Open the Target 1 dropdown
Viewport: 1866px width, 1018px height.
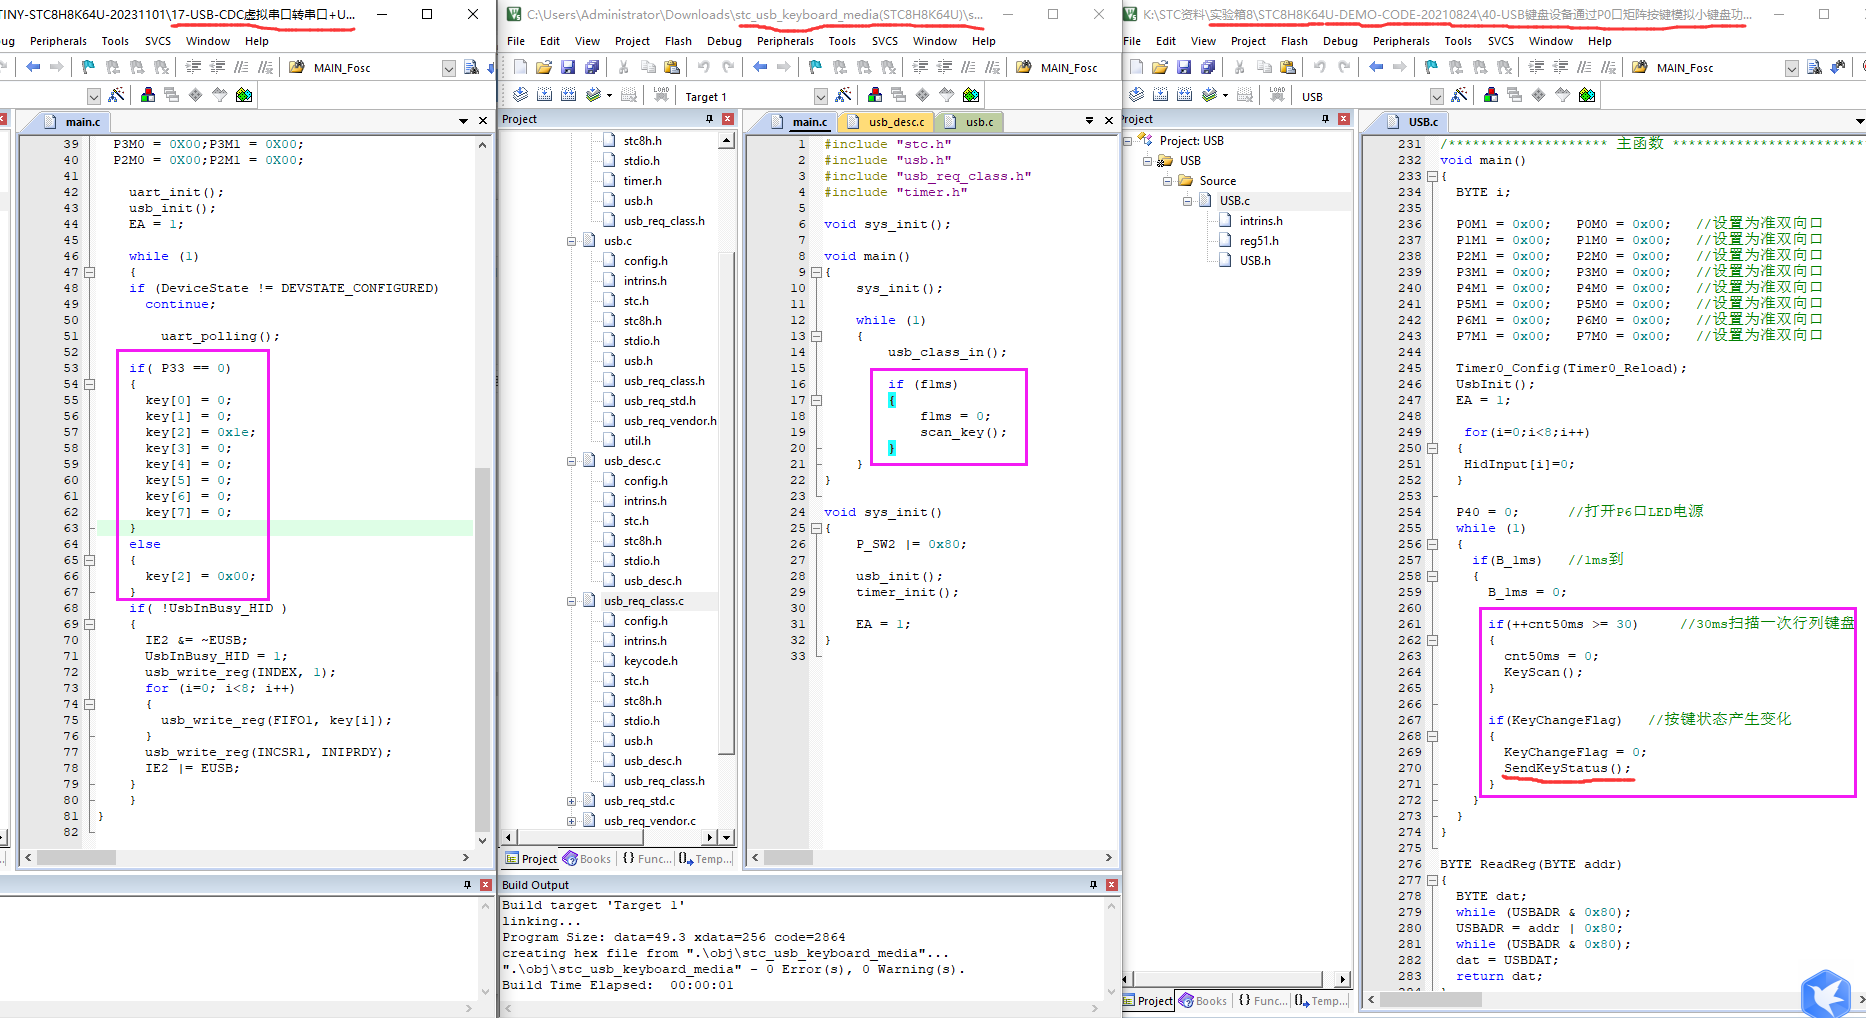[821, 96]
